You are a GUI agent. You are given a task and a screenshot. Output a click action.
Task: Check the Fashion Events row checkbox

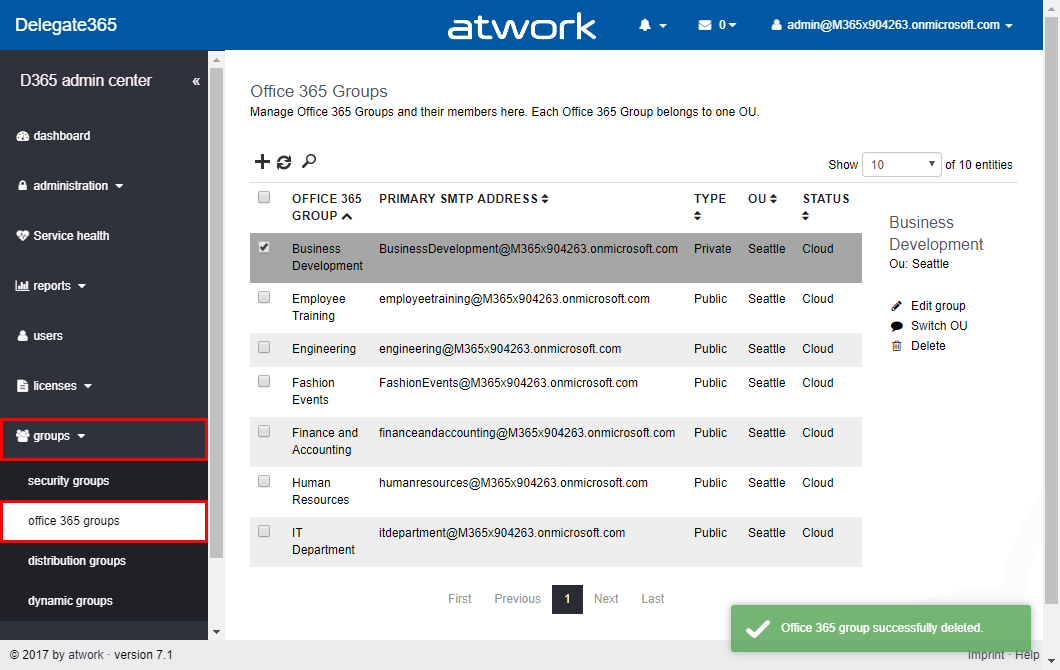pyautogui.click(x=264, y=381)
